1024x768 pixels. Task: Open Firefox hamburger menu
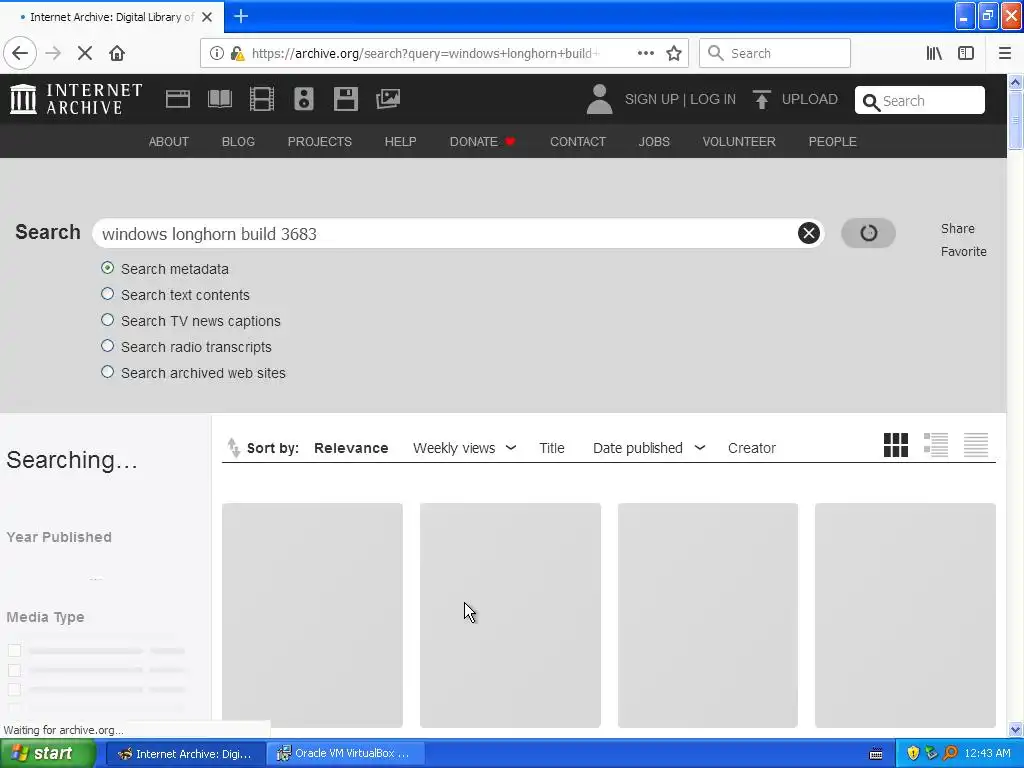[1004, 53]
